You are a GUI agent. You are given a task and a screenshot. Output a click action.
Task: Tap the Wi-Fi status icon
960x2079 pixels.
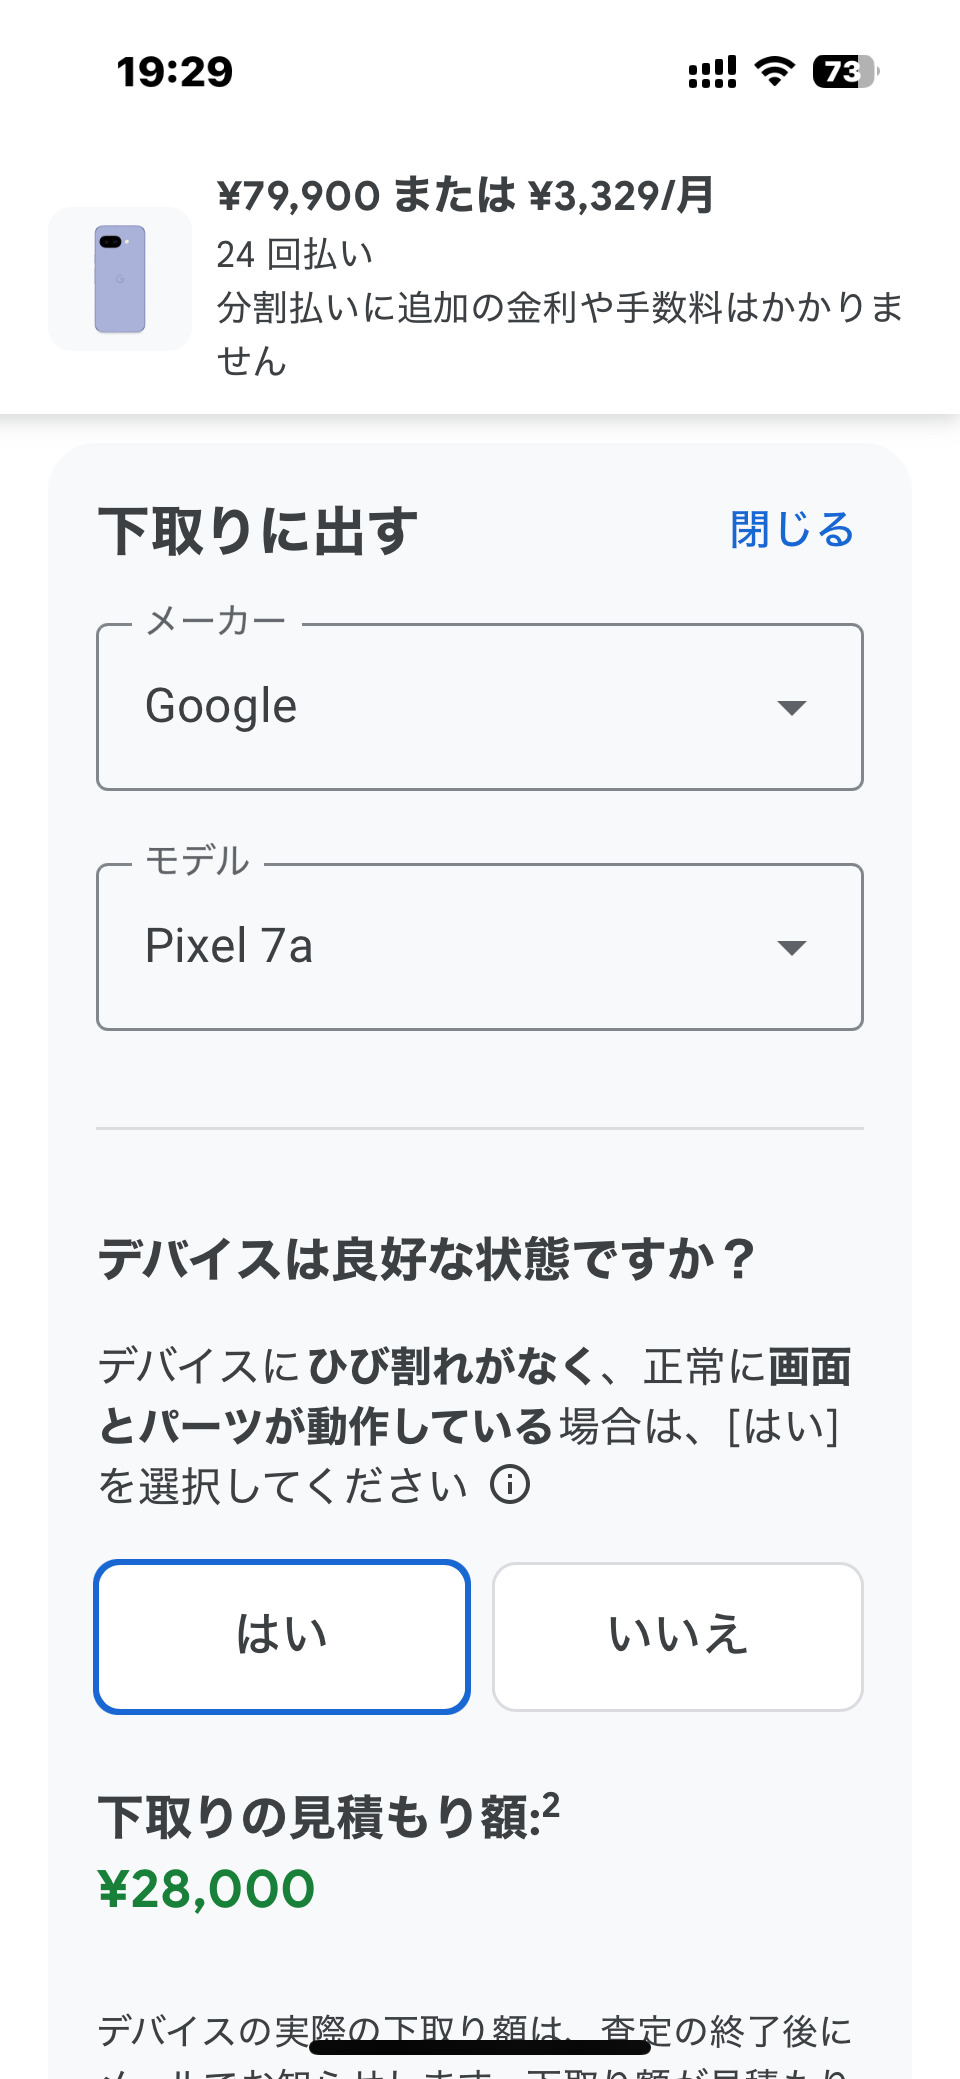pos(774,71)
